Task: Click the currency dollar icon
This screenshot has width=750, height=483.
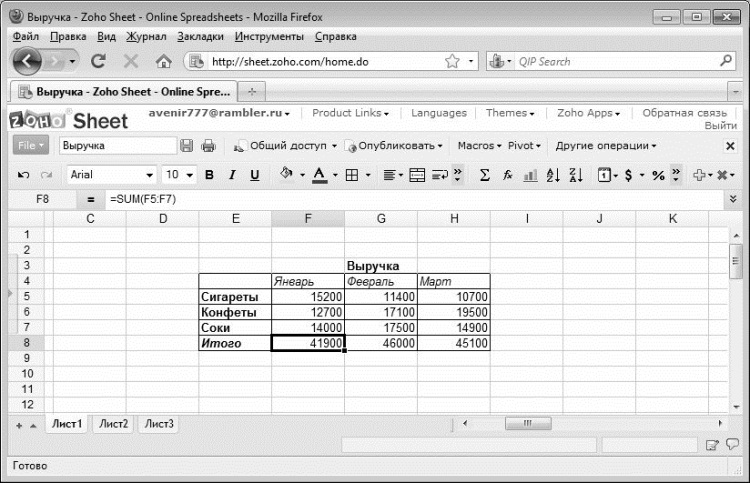Action: [629, 175]
